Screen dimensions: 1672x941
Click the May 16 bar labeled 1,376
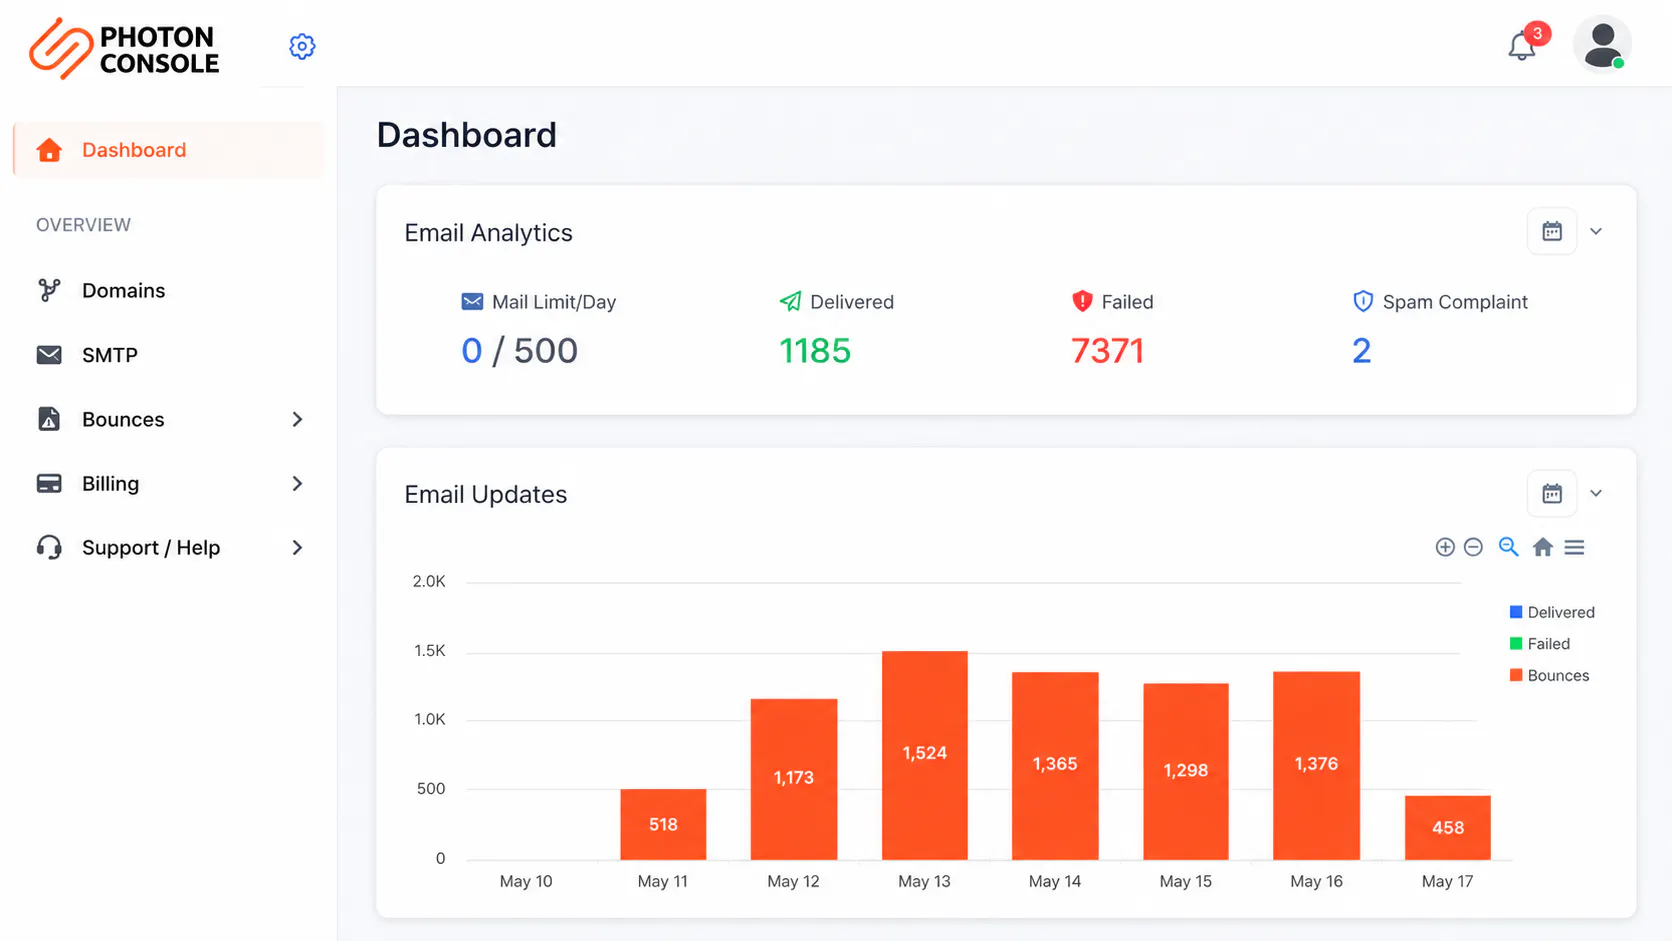[x=1316, y=765]
